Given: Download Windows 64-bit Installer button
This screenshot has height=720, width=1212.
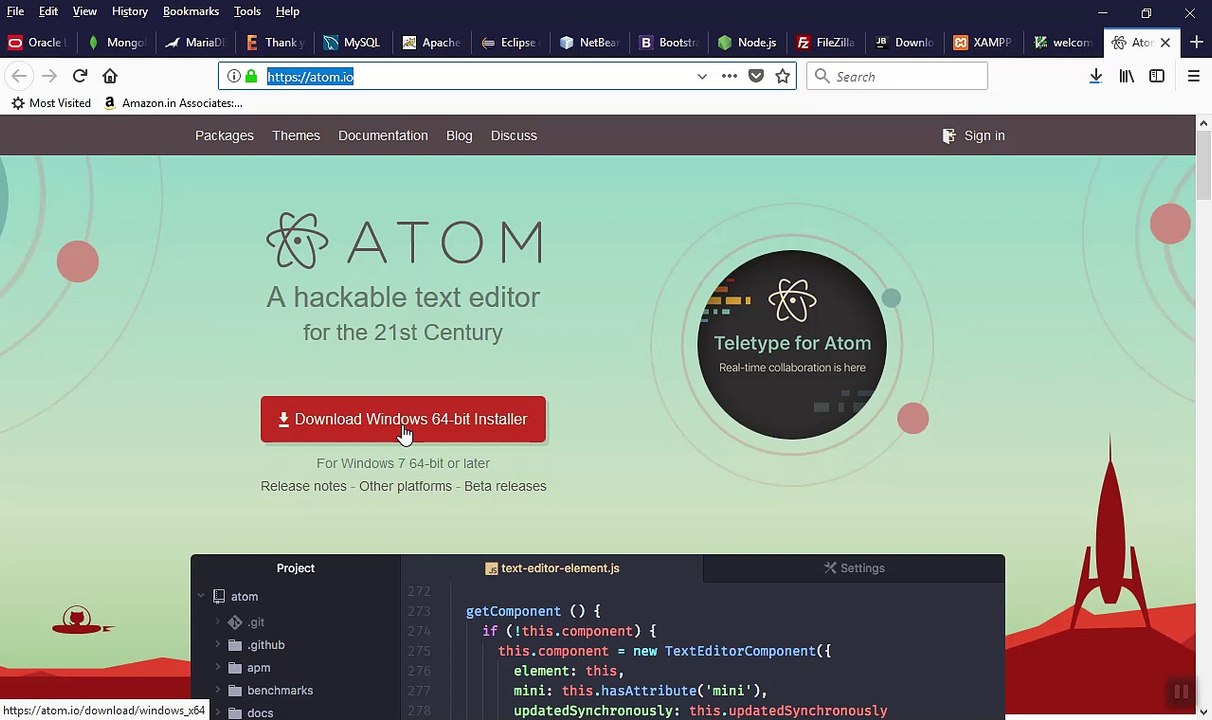Looking at the screenshot, I should click(403, 419).
